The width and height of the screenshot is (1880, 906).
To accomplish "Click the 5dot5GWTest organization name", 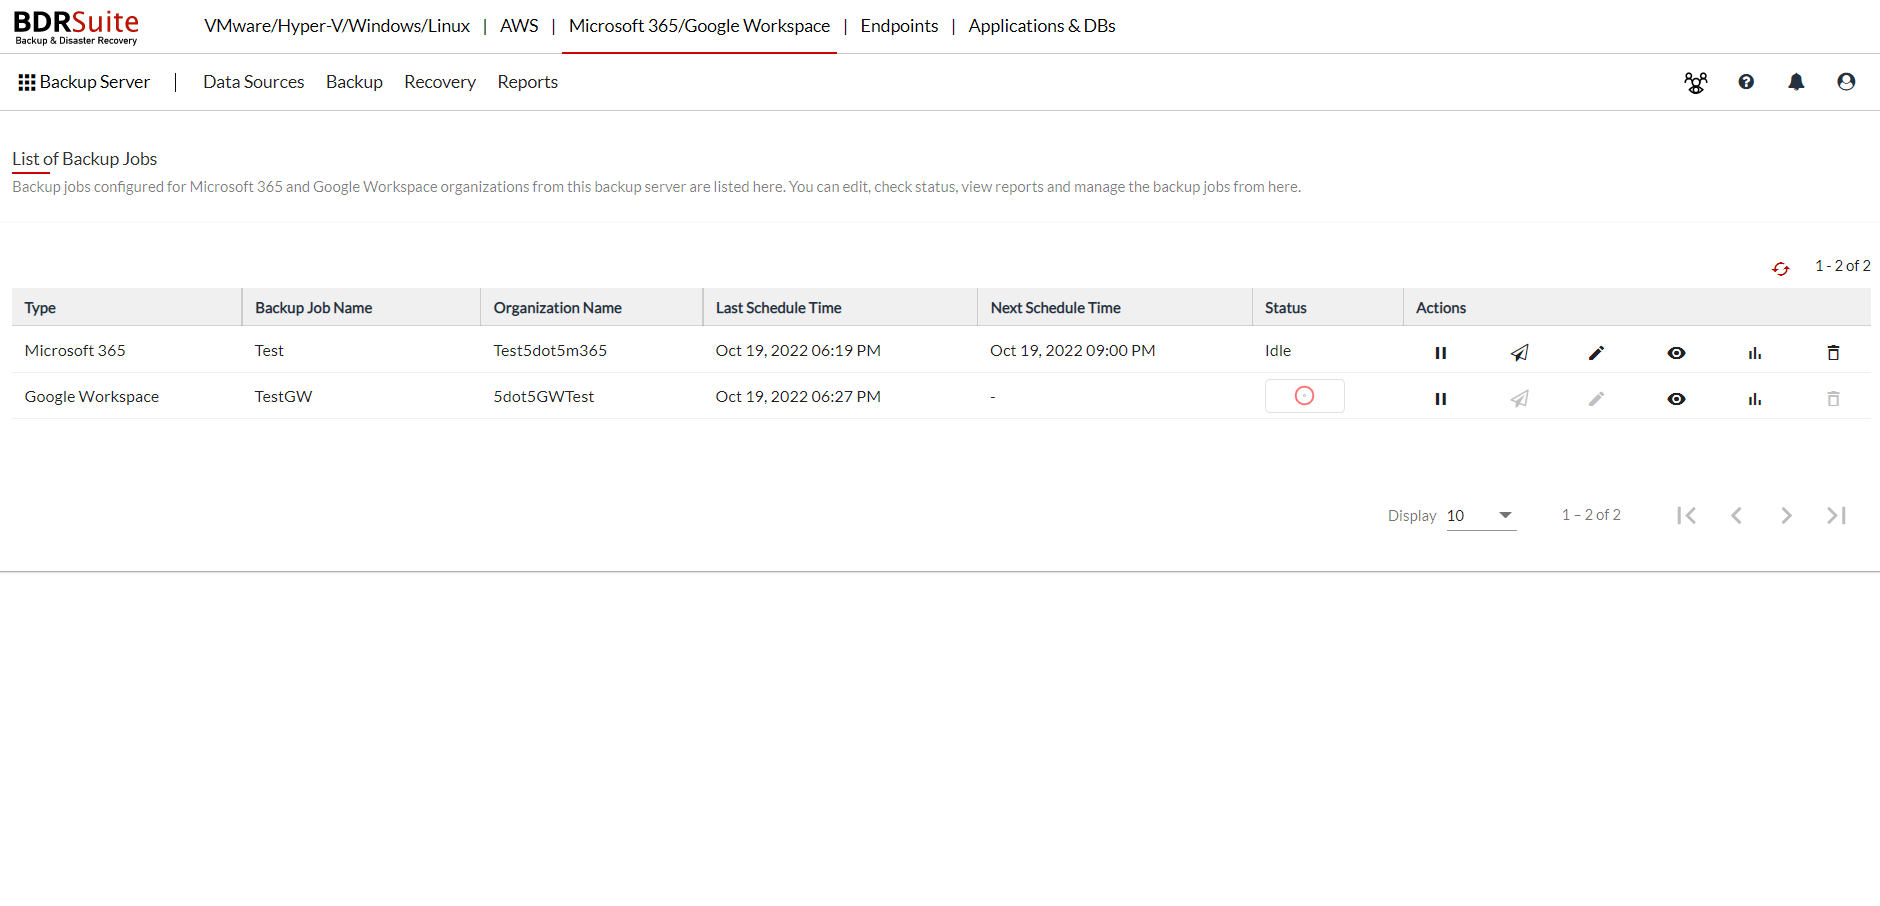I will [x=543, y=397].
